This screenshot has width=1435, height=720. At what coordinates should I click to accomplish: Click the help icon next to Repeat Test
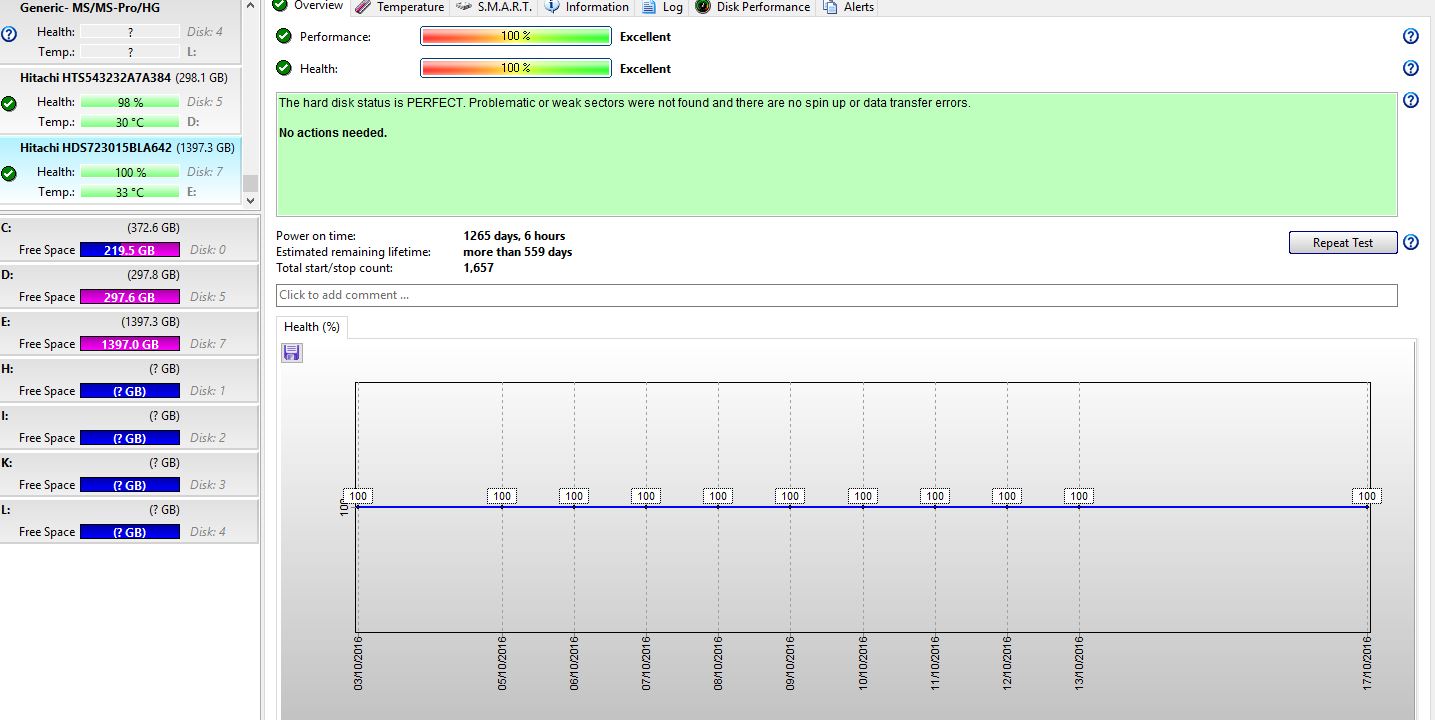[1410, 243]
